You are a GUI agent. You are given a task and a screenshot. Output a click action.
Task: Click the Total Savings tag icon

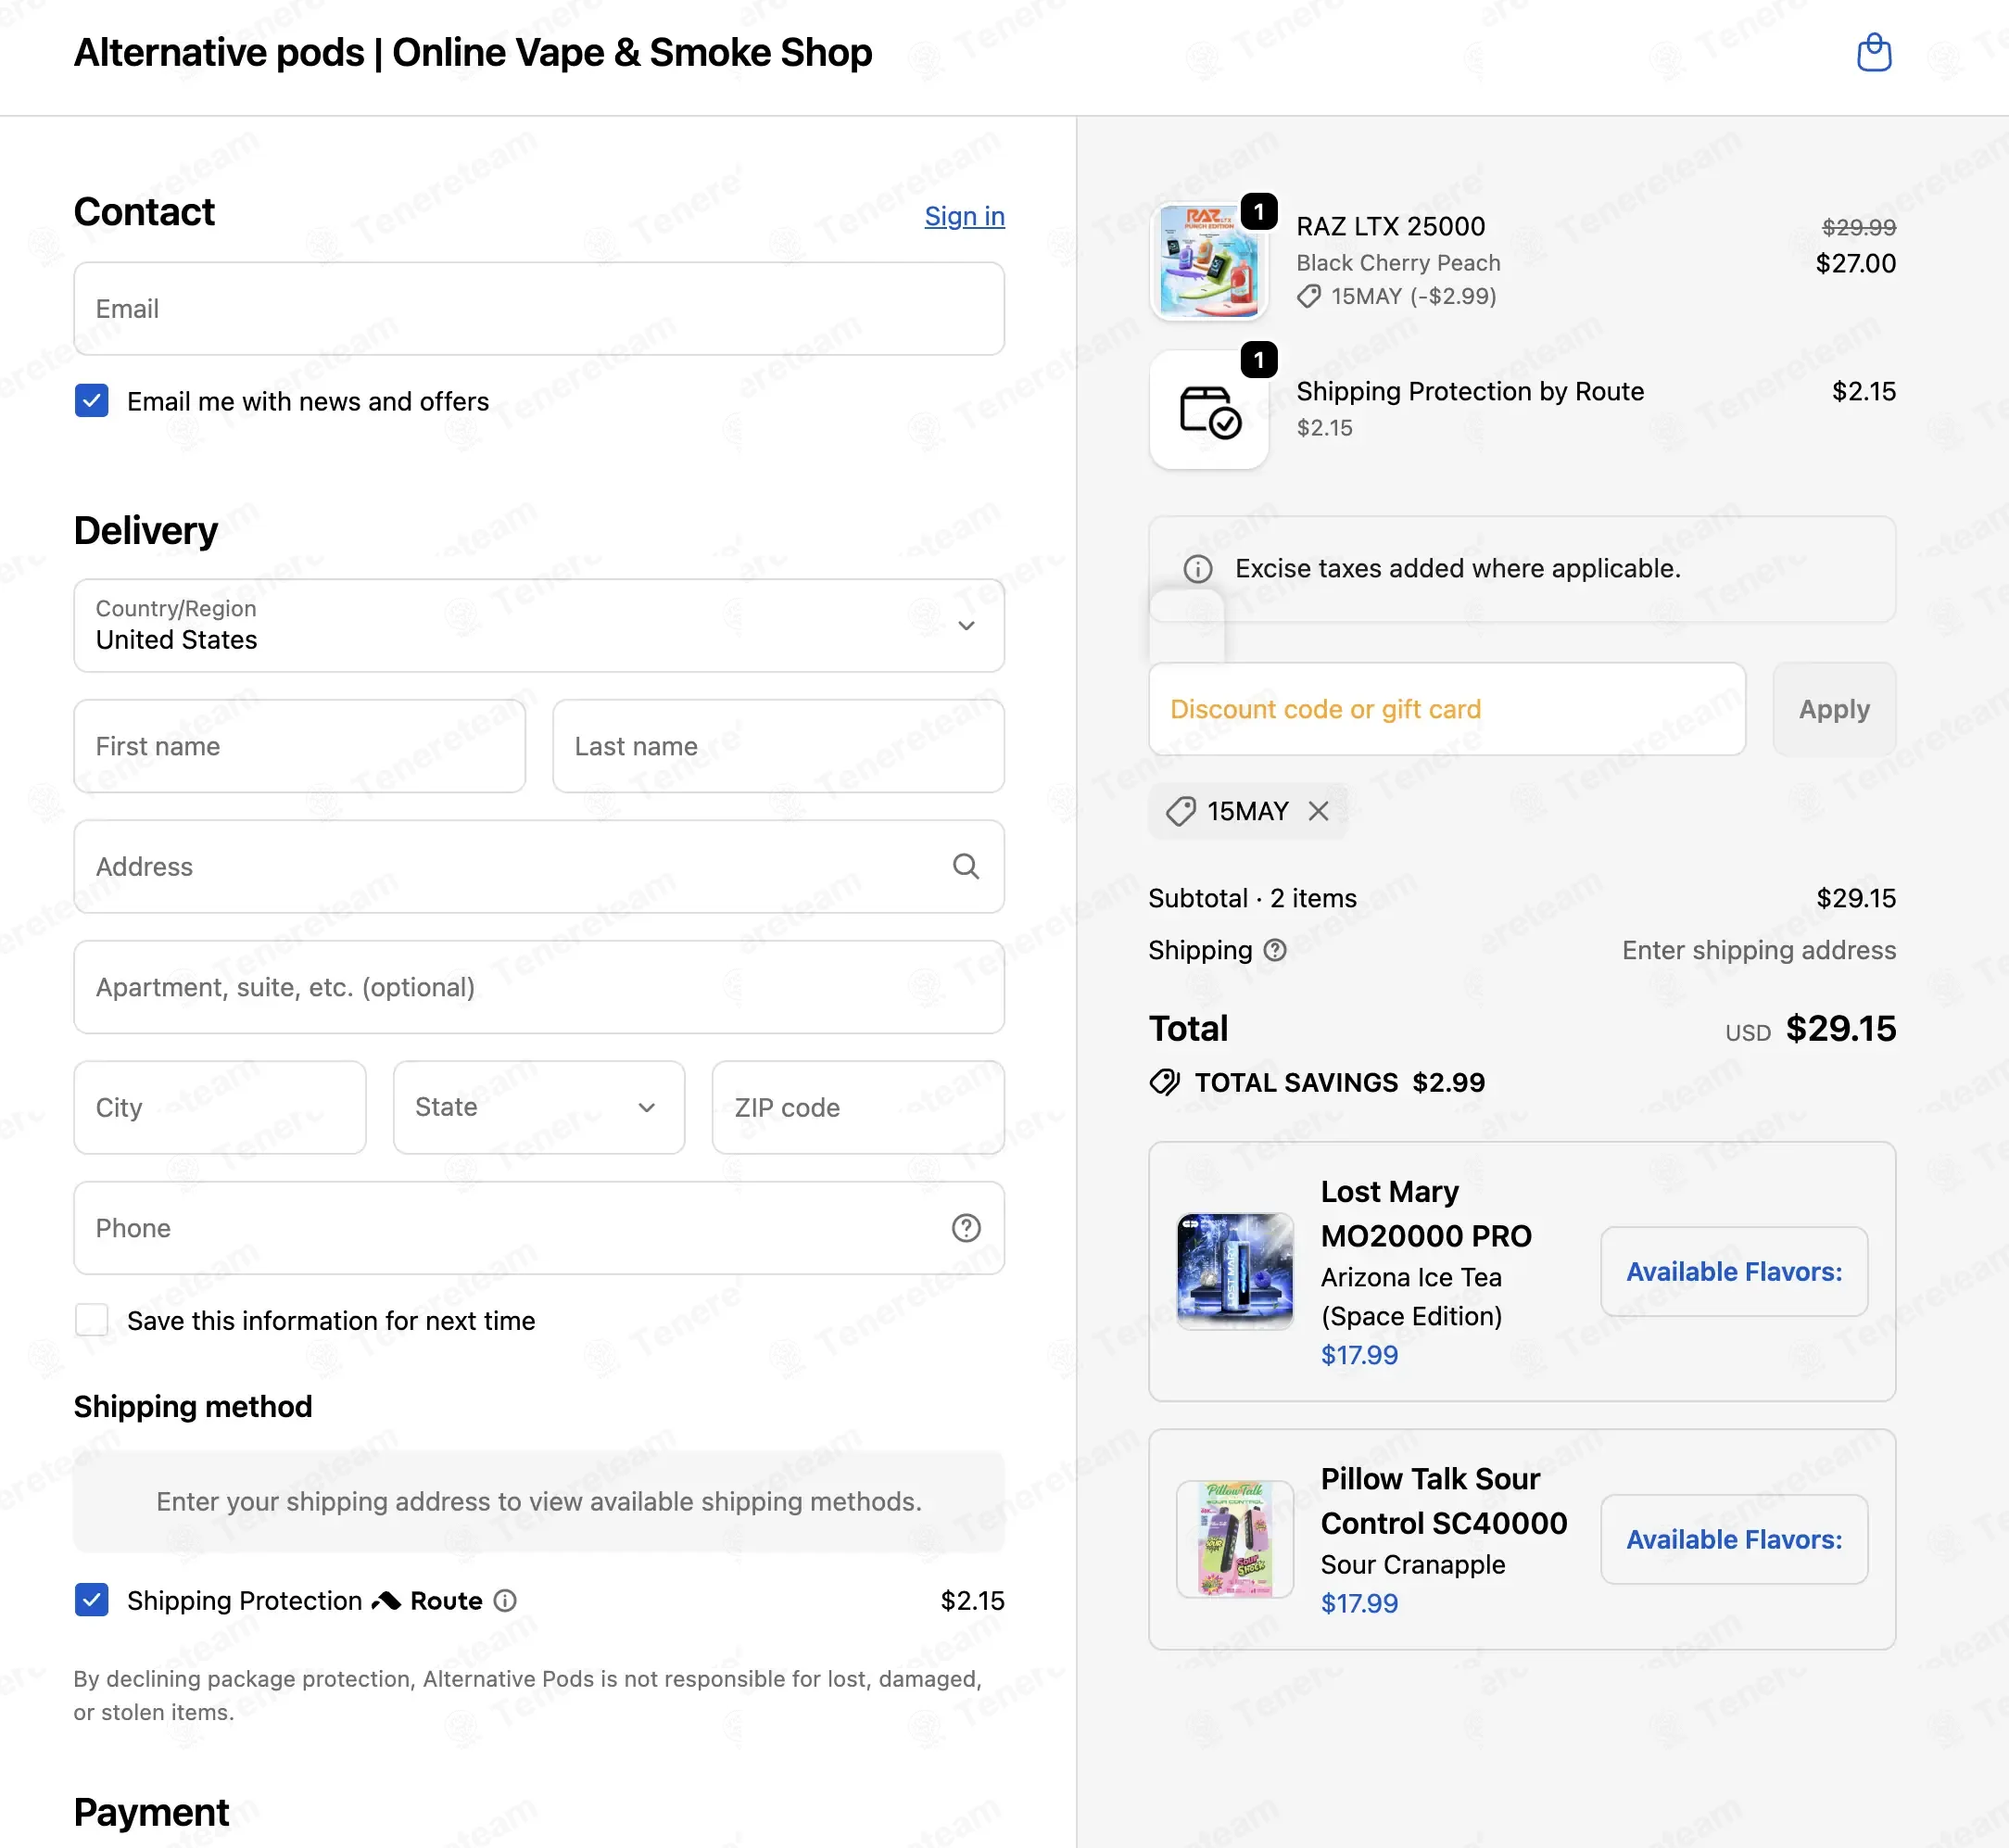pos(1164,1082)
